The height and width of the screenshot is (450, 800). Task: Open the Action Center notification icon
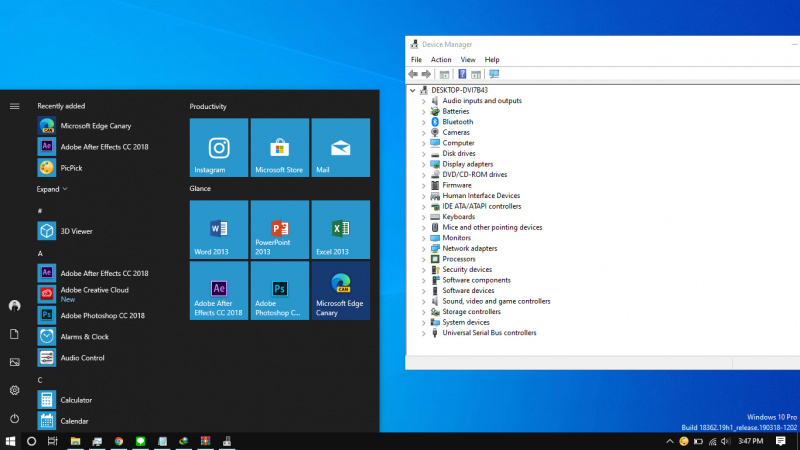point(780,441)
